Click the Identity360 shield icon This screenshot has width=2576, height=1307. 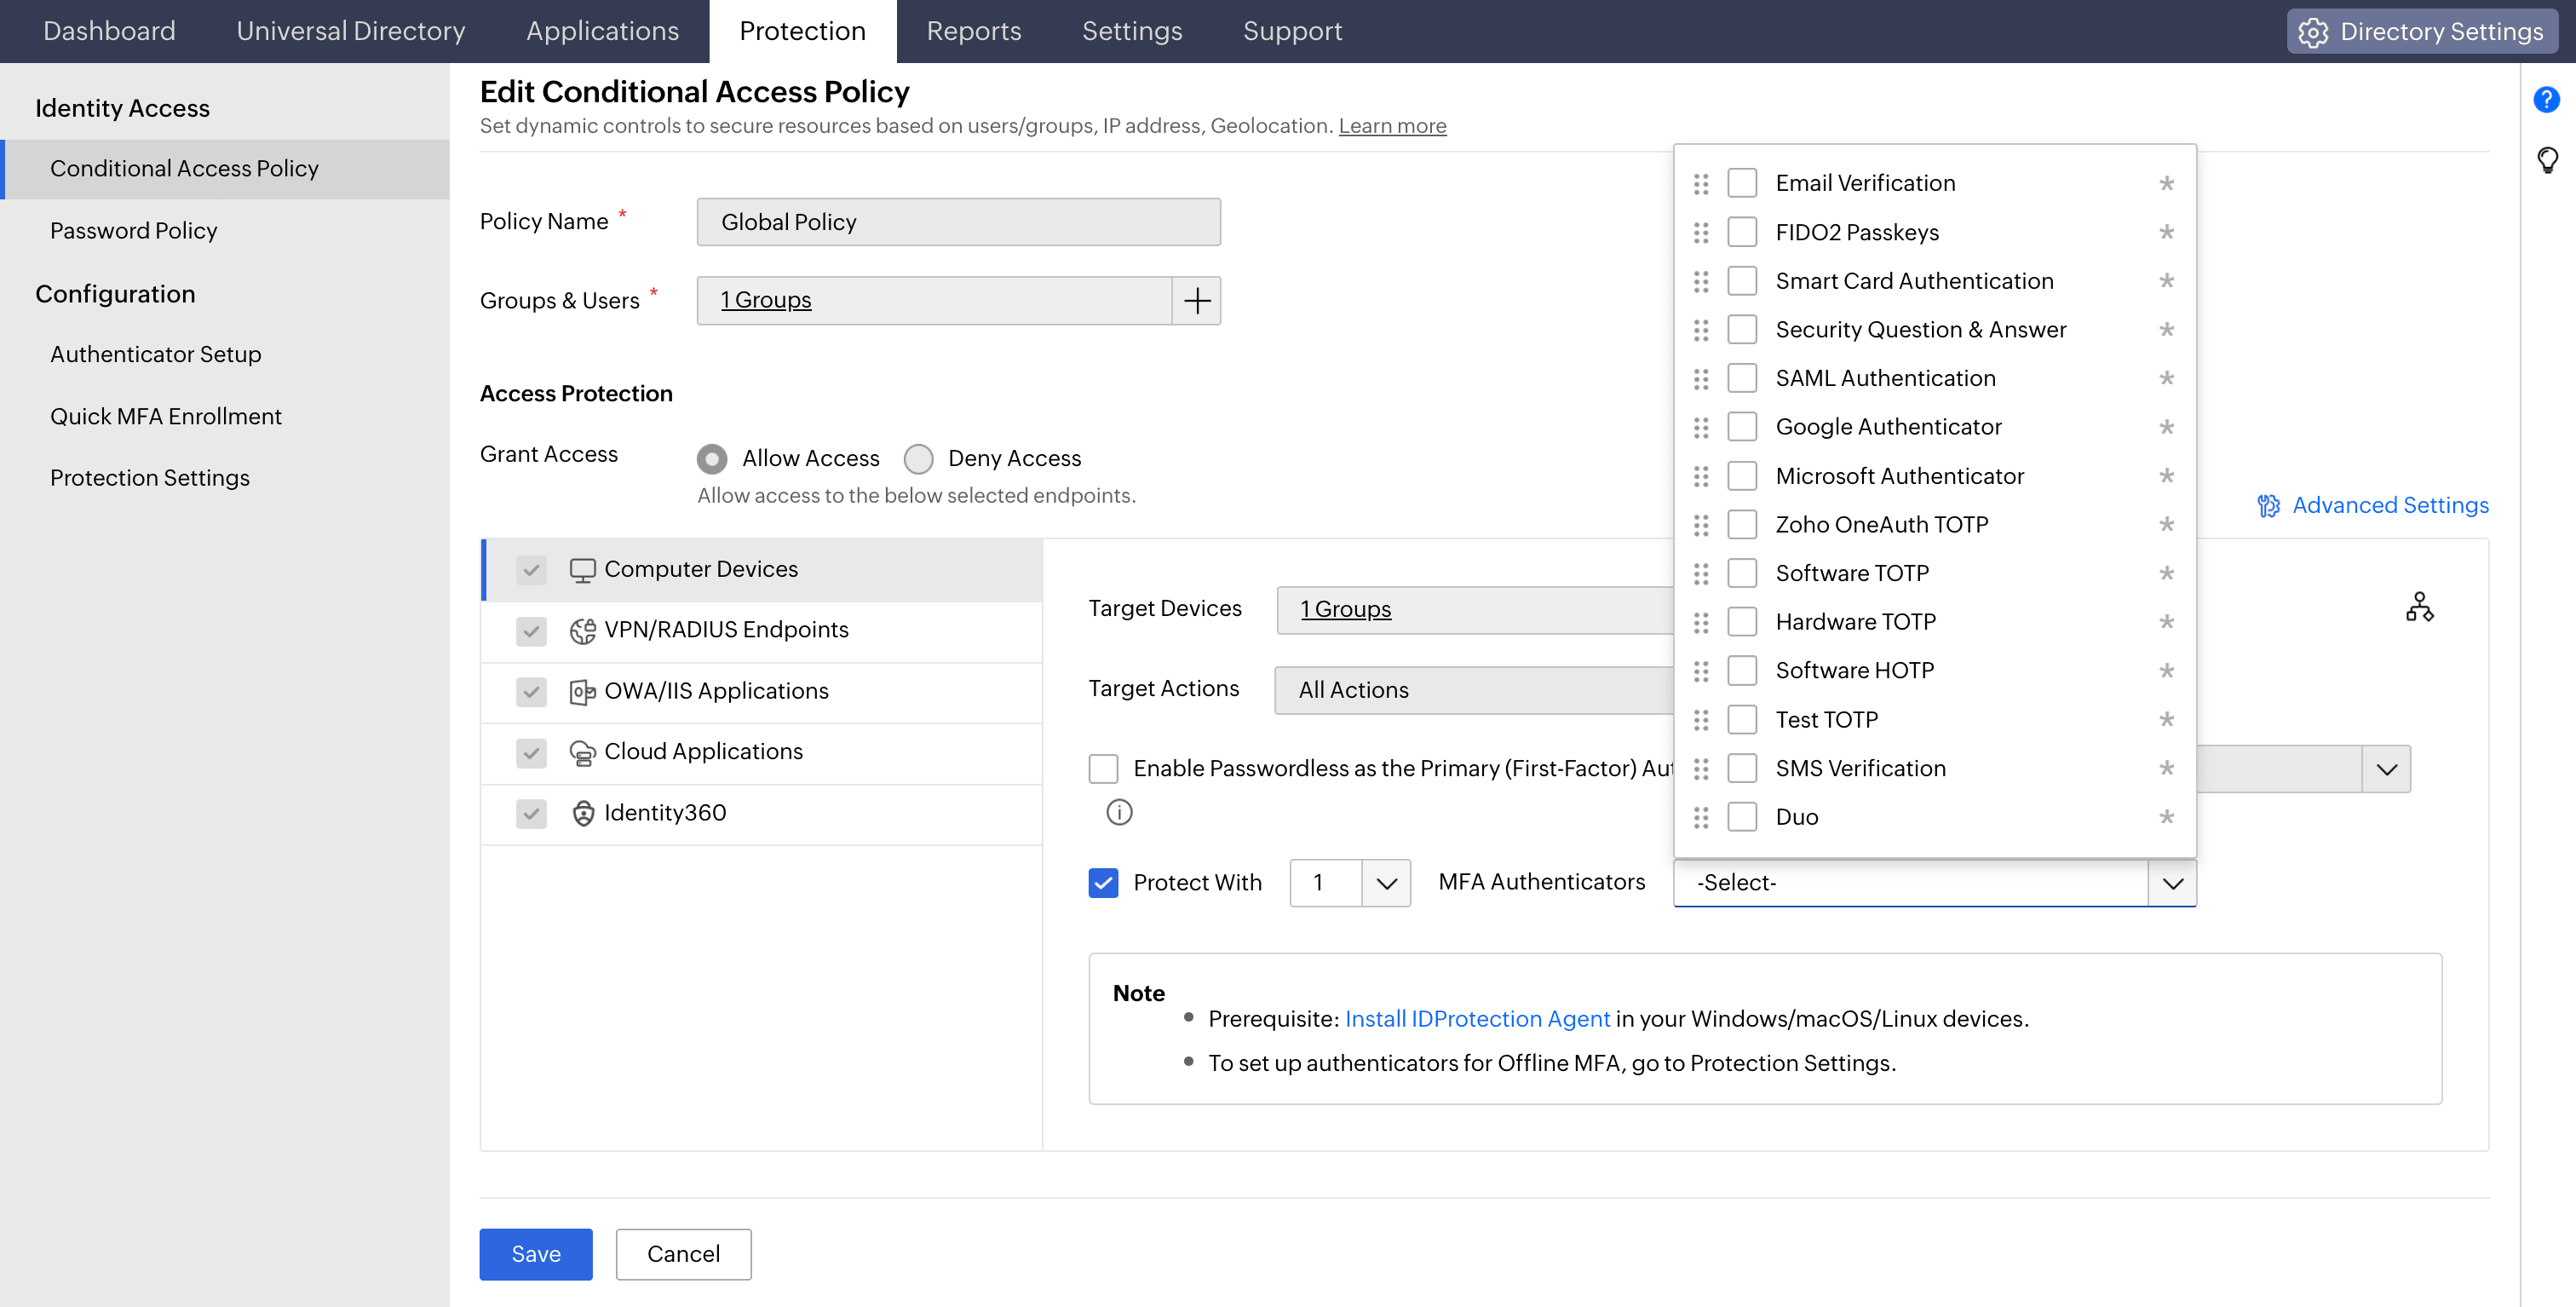[x=583, y=813]
